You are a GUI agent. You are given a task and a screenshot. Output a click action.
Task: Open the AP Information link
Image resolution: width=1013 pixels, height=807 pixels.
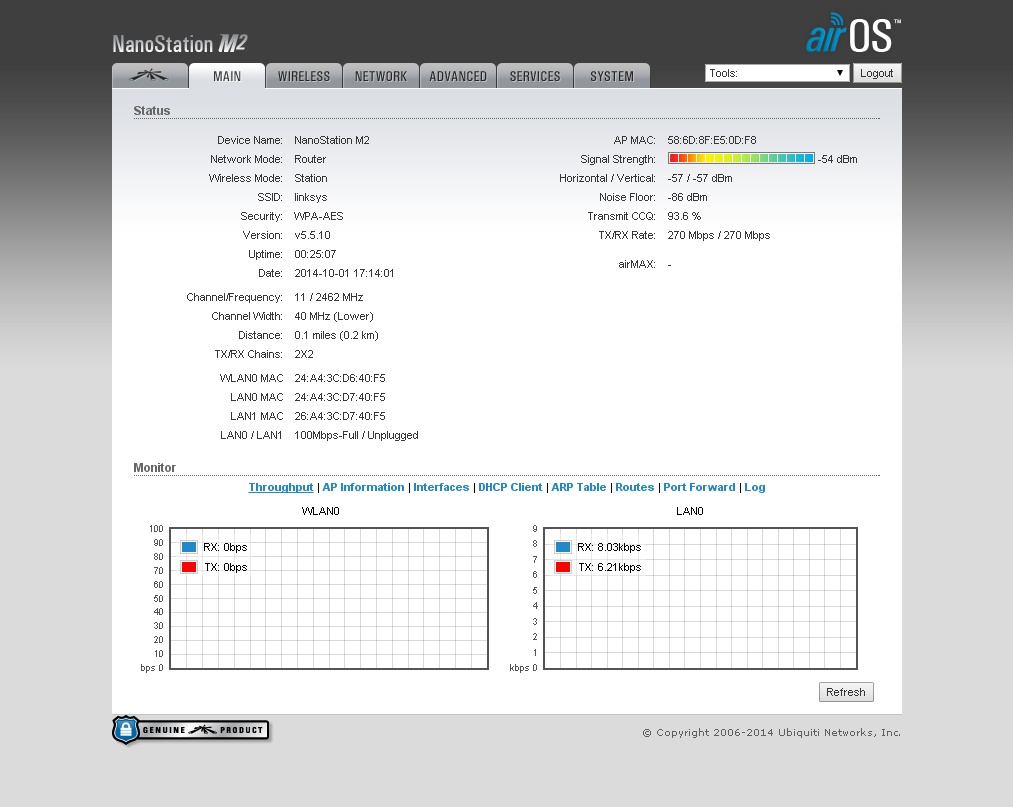tap(363, 487)
